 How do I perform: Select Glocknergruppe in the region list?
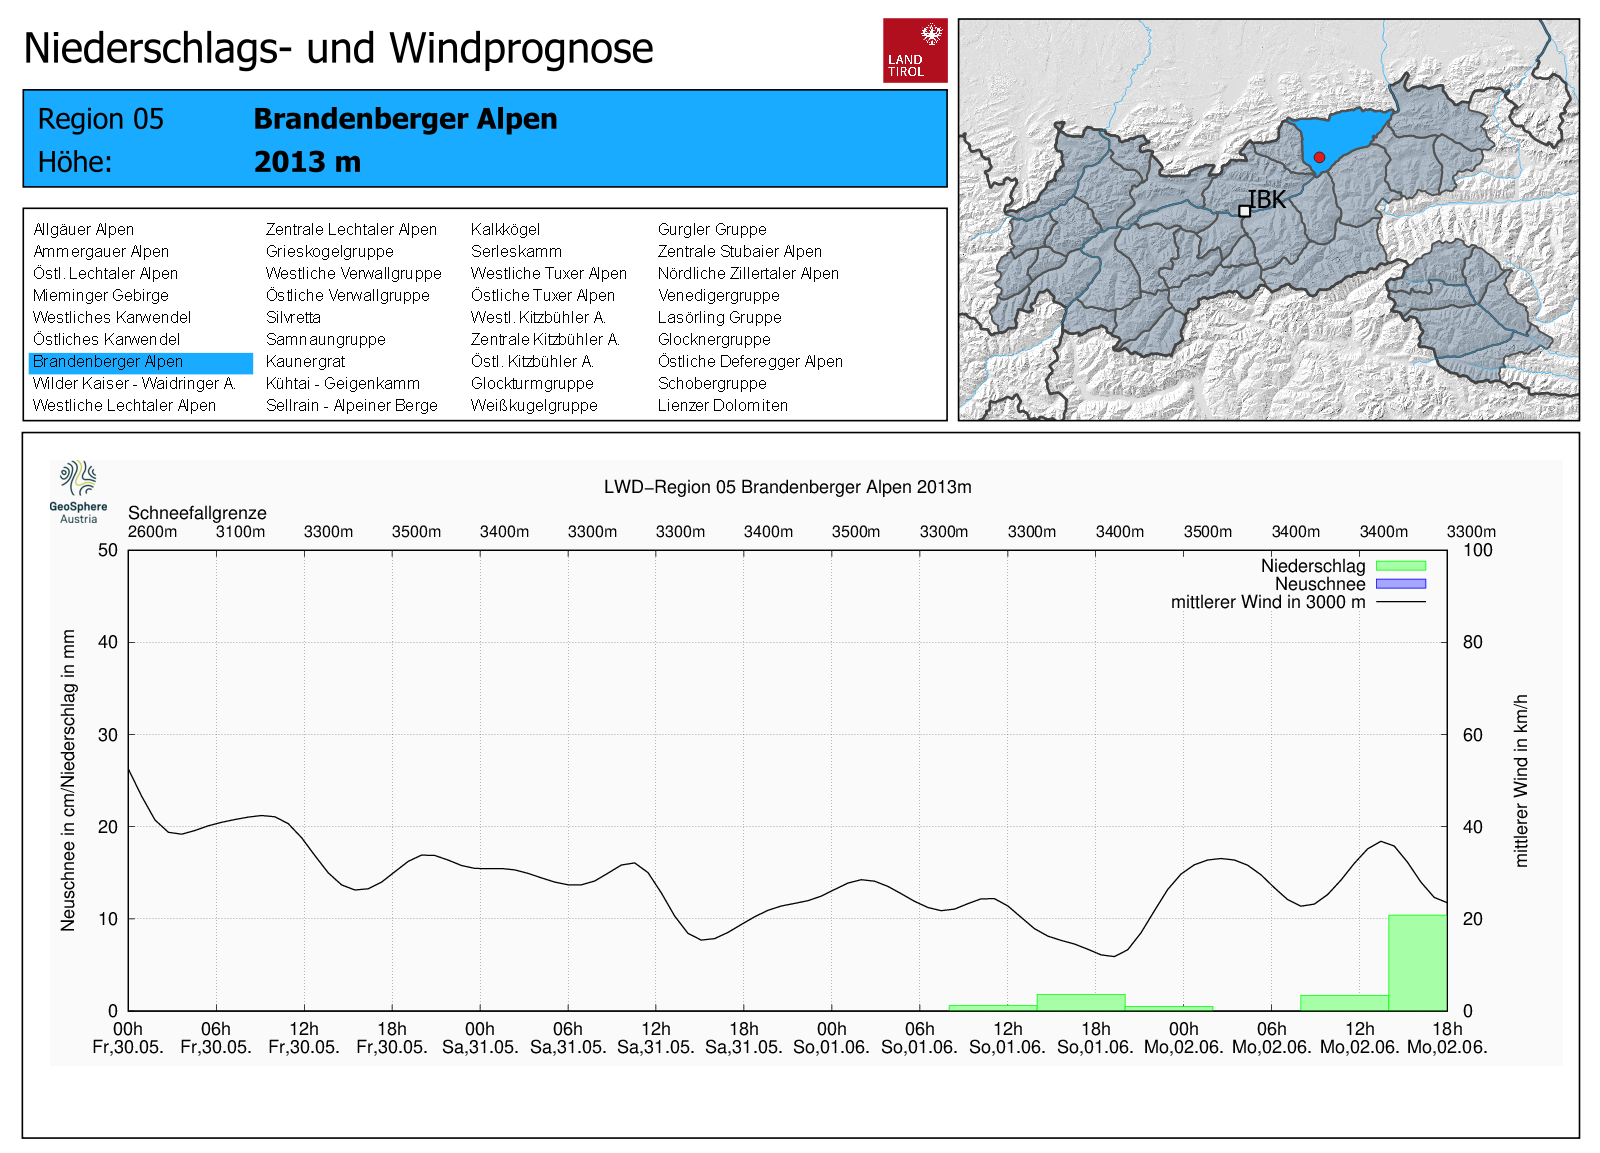point(714,340)
